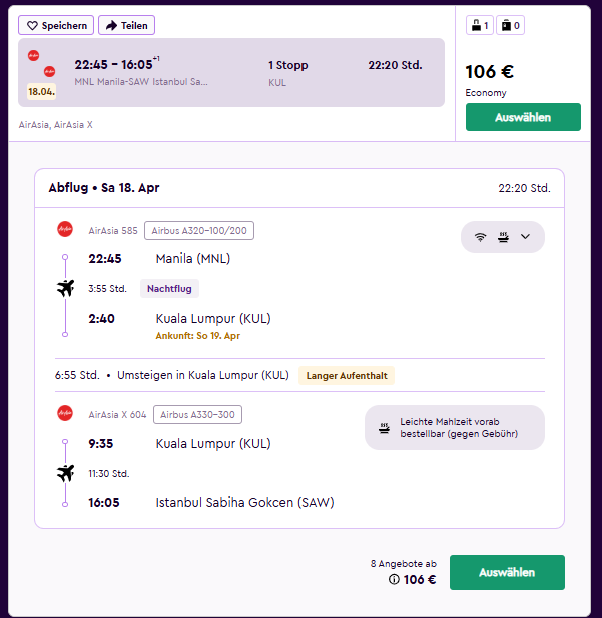Click the Airbus A330-300 aircraft tag
Image resolution: width=602 pixels, height=618 pixels.
click(197, 415)
